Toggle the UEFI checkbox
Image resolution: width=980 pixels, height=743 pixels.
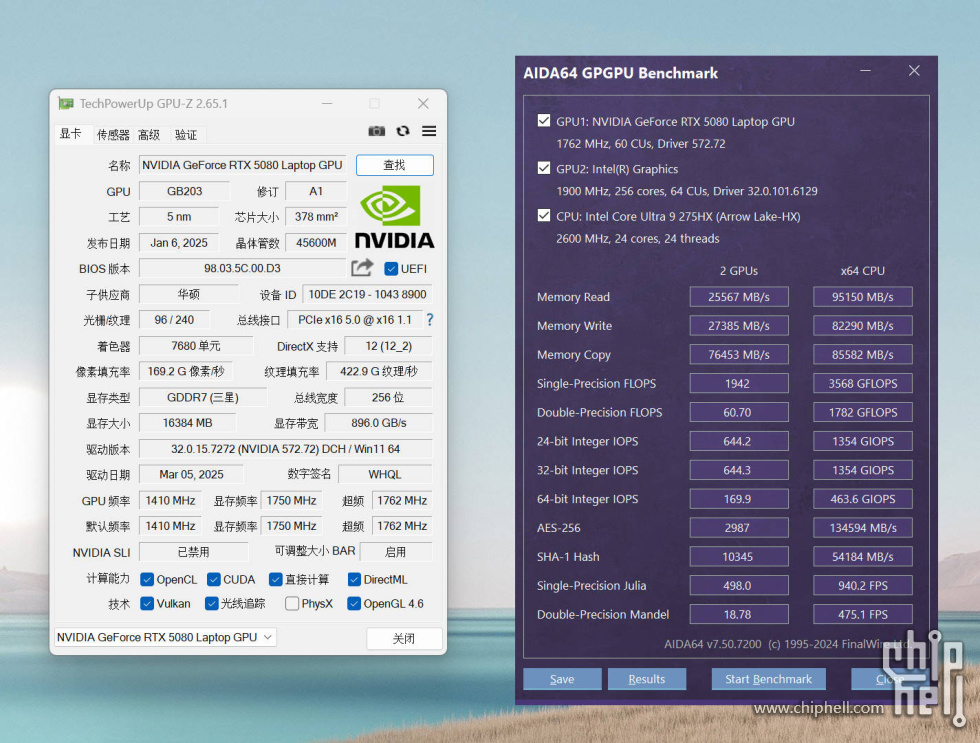pyautogui.click(x=391, y=269)
